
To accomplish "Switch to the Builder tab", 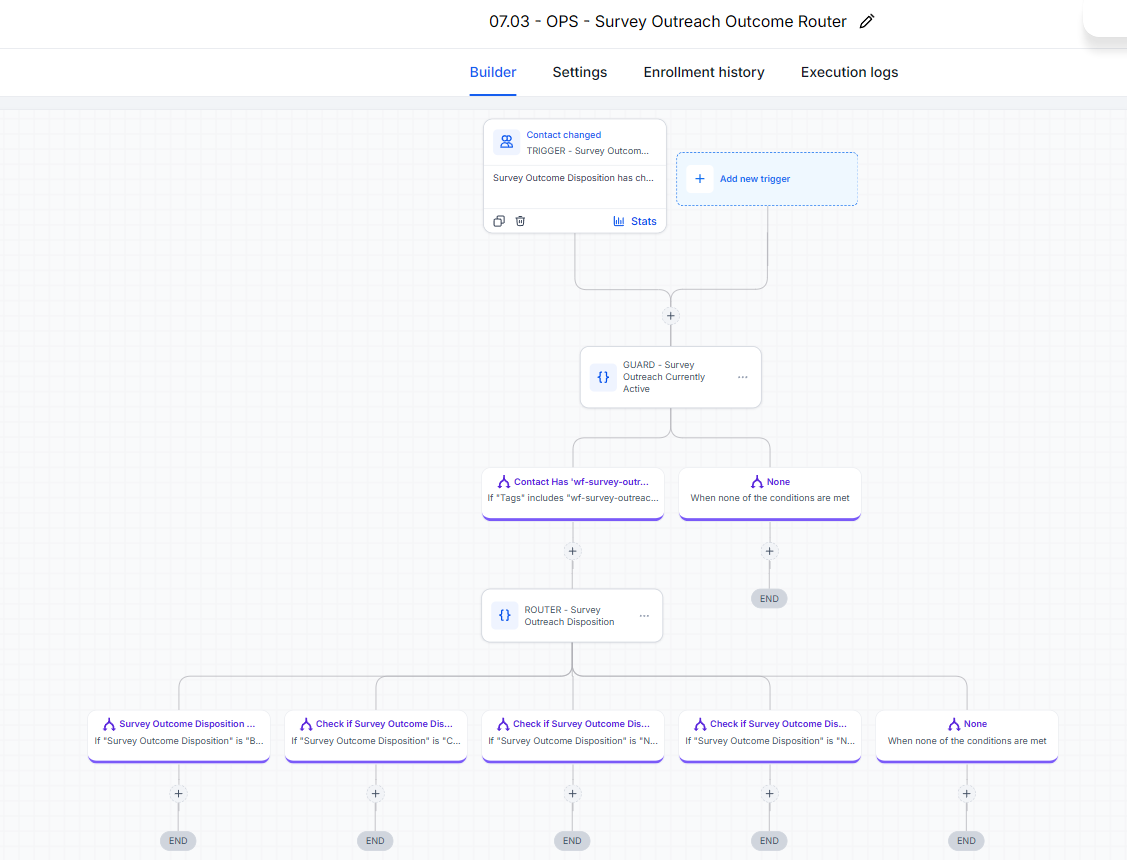I will (492, 72).
